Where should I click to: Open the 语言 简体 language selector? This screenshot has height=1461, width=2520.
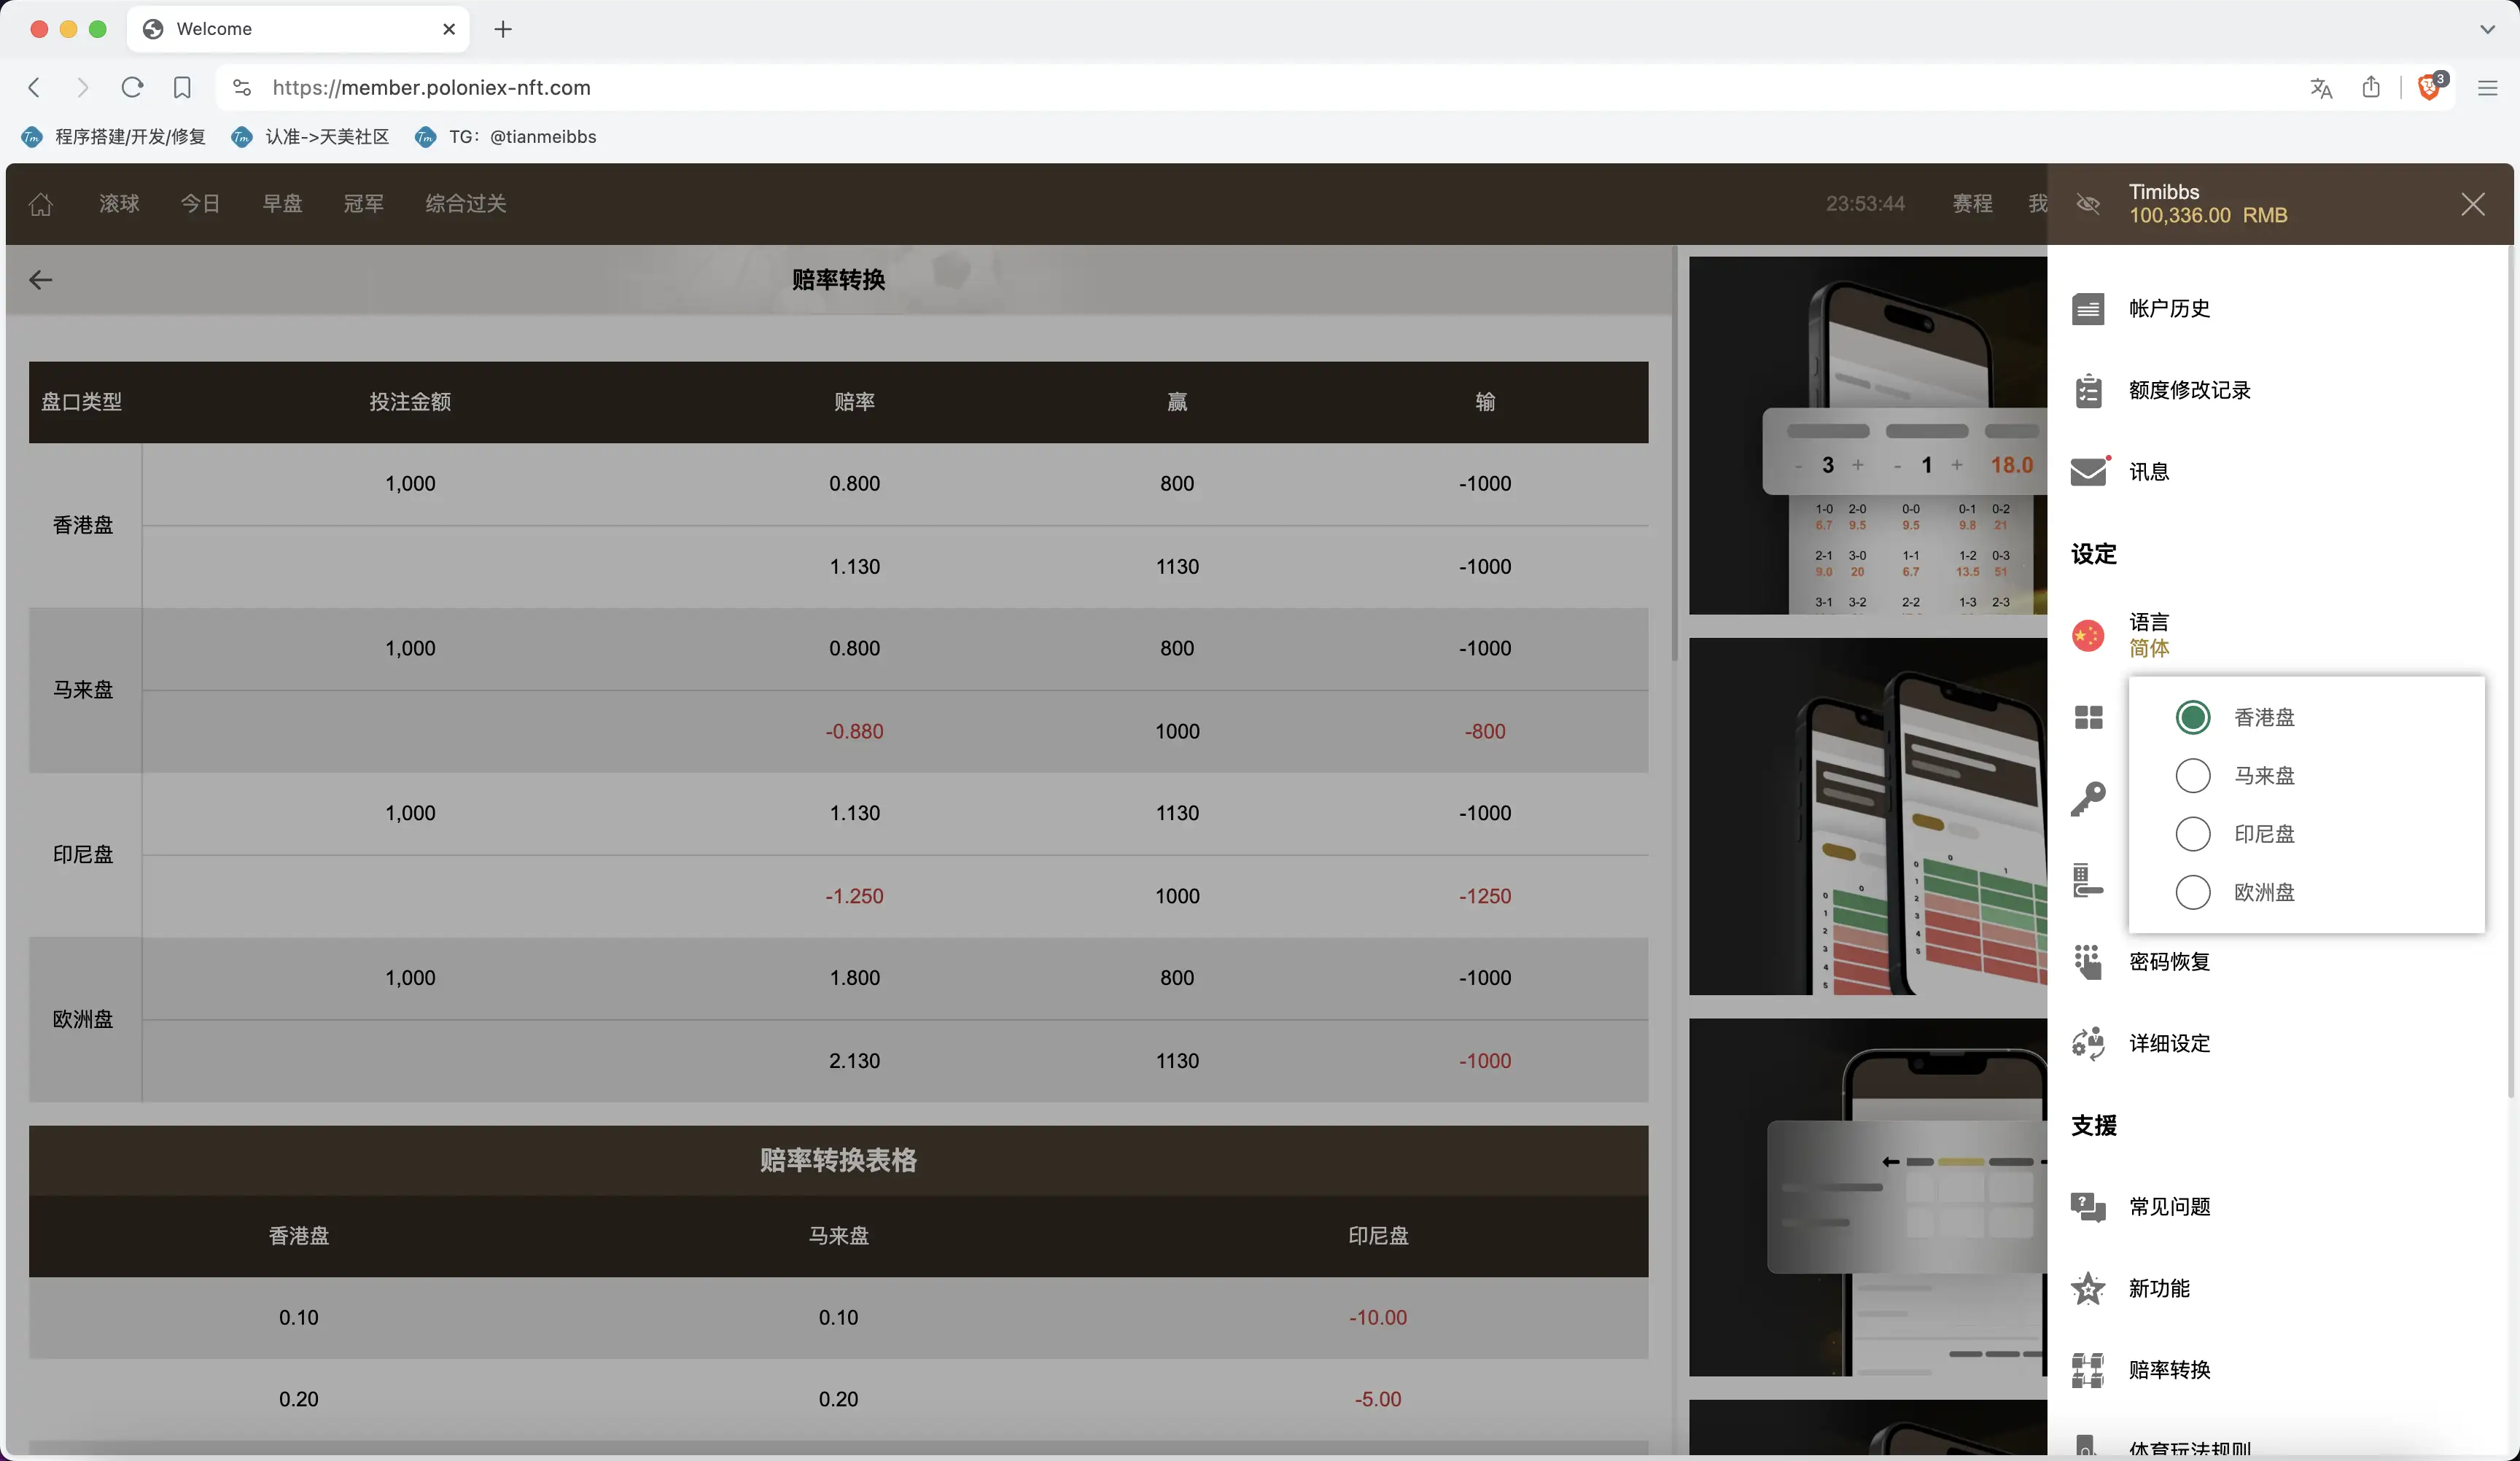coord(2149,635)
